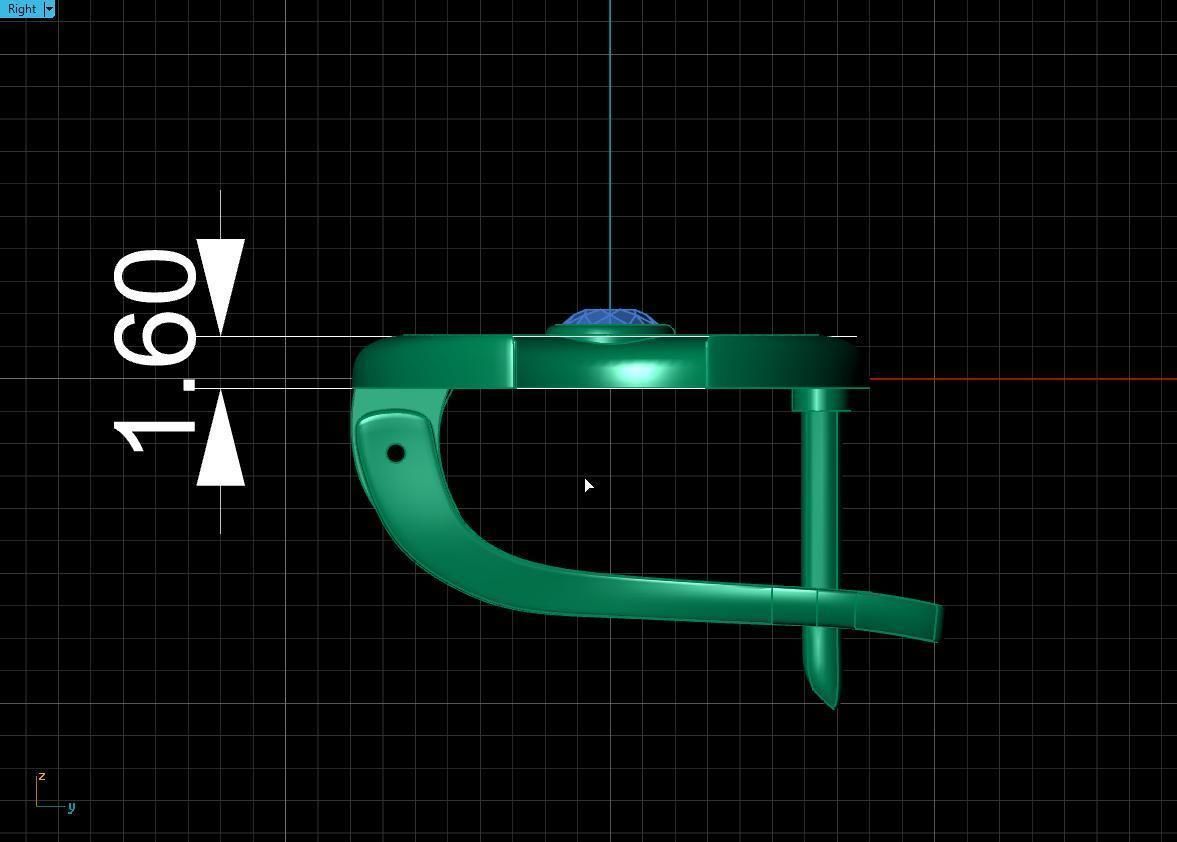
Task: Select the 1.60 dimension annotation text
Action: 155,351
